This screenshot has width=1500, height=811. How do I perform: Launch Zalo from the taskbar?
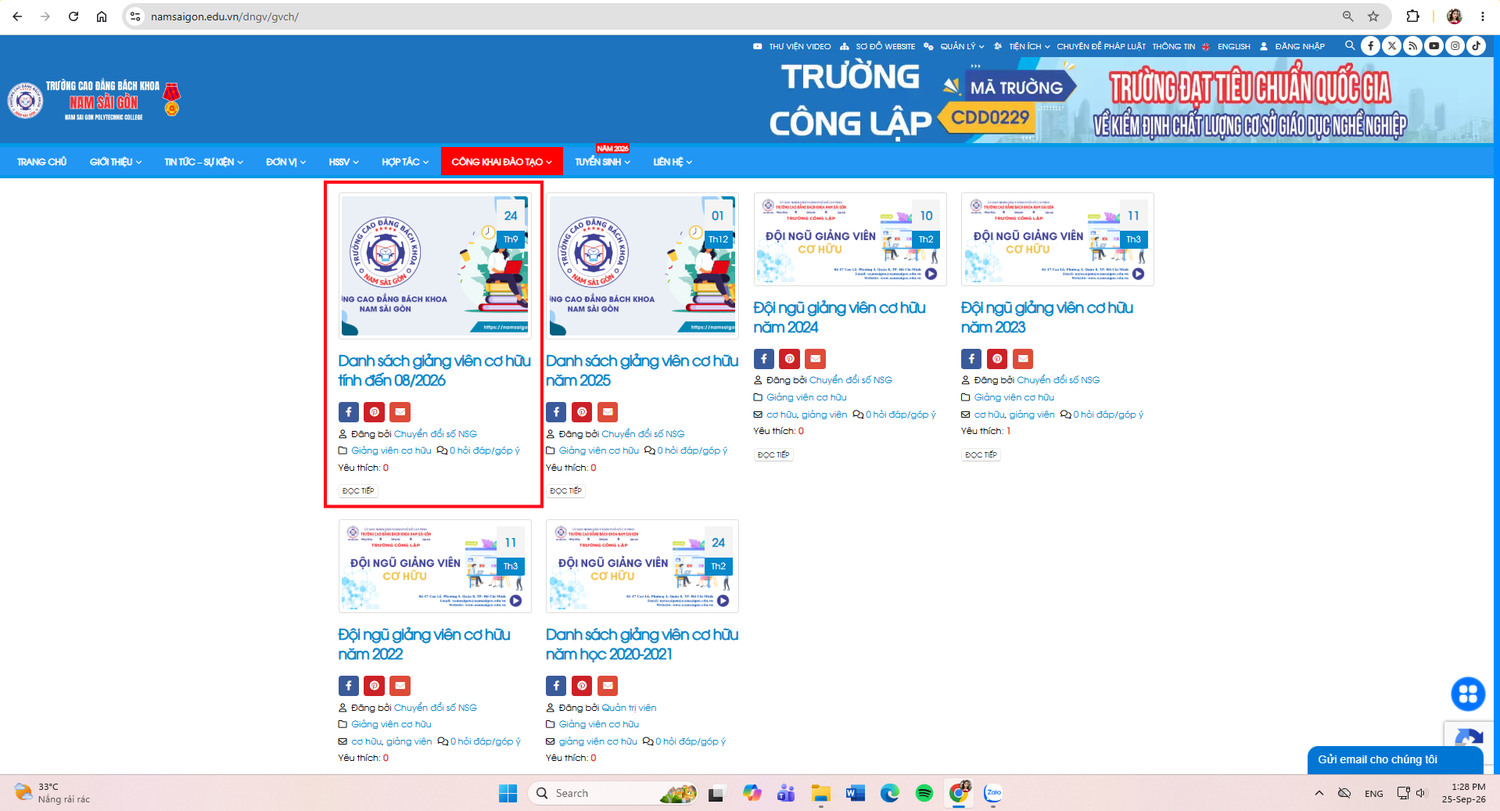click(x=994, y=793)
